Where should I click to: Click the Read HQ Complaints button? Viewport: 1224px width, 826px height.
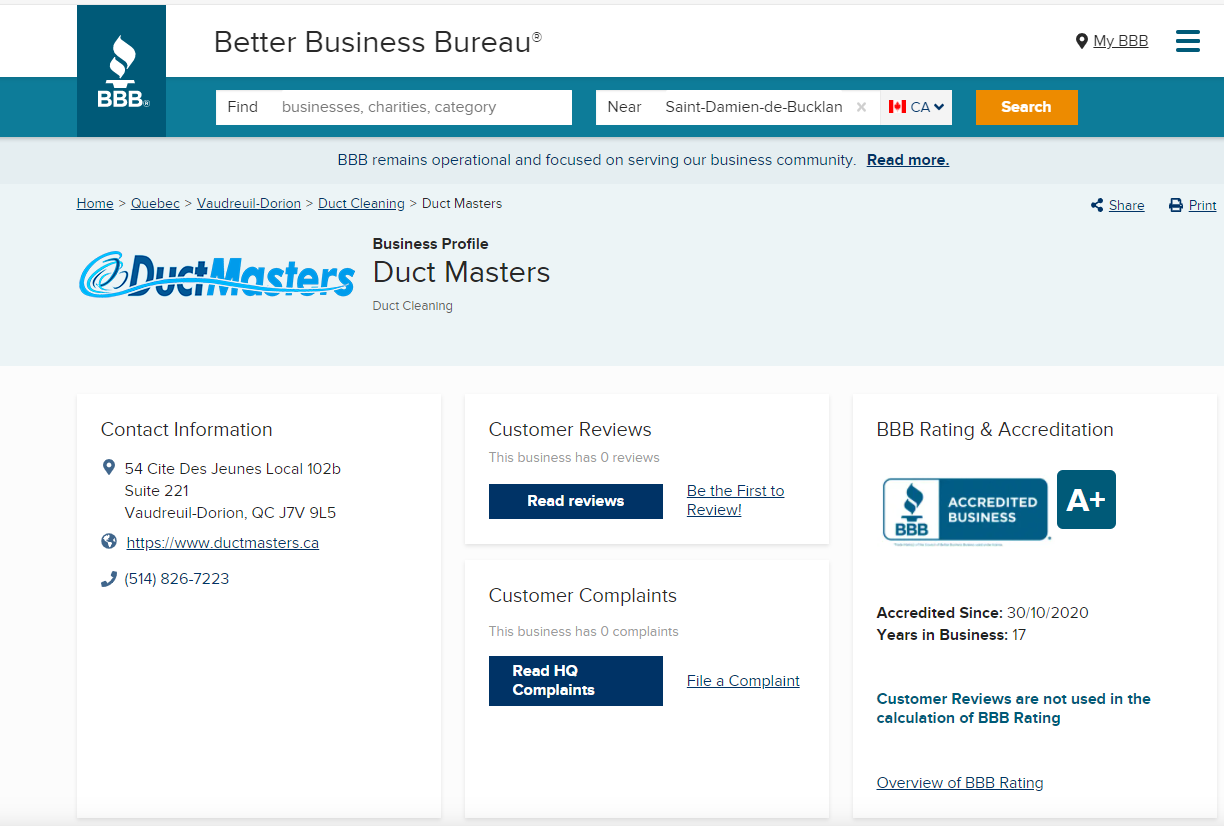(576, 681)
